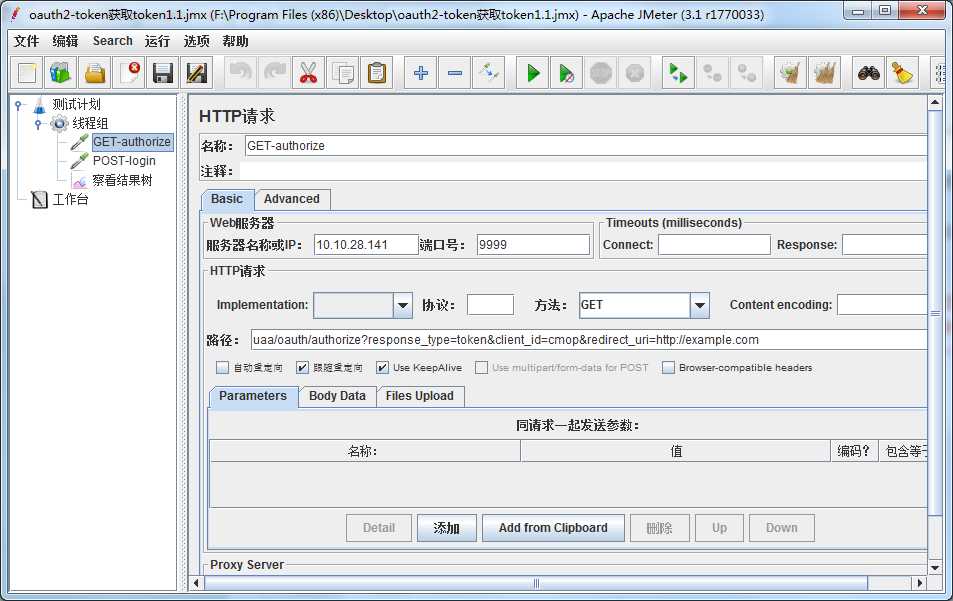Click the Up button
The image size is (953, 601).
pos(720,528)
